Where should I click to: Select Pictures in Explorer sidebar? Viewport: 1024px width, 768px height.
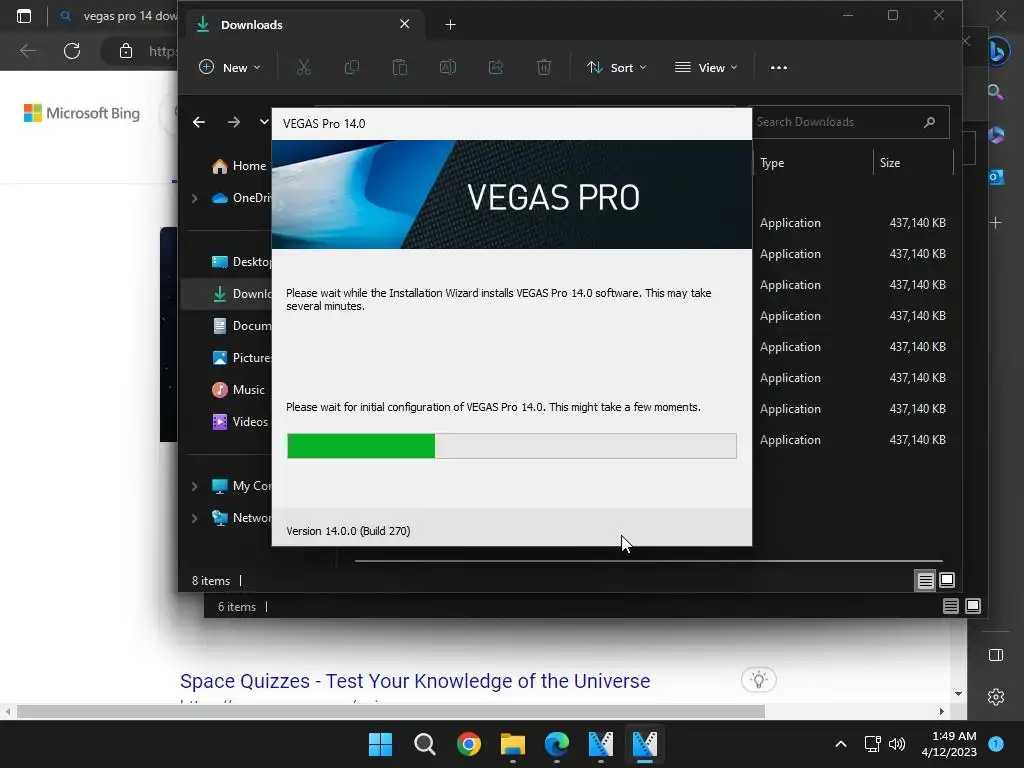point(240,358)
